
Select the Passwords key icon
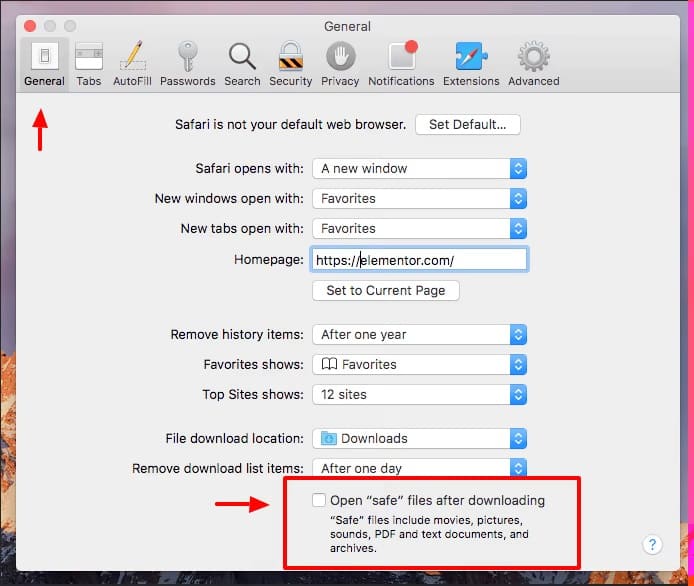pos(187,63)
